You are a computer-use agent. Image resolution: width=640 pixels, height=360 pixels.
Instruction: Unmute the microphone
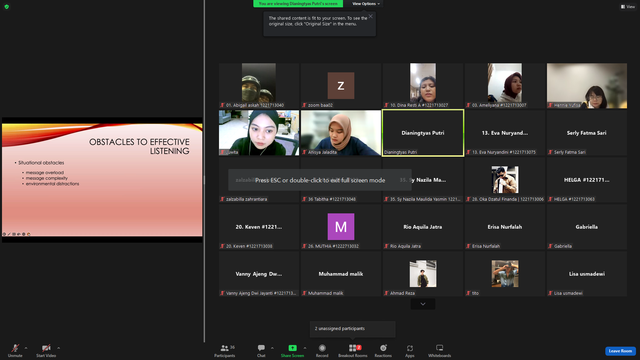(x=15, y=350)
